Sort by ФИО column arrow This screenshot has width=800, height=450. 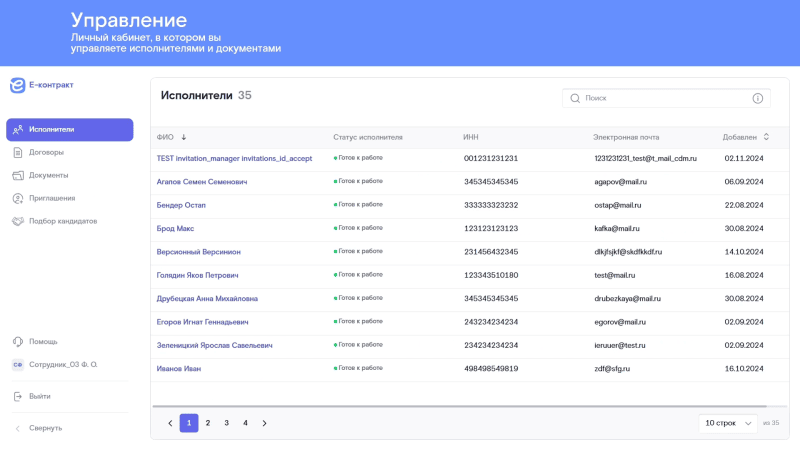pyautogui.click(x=184, y=137)
